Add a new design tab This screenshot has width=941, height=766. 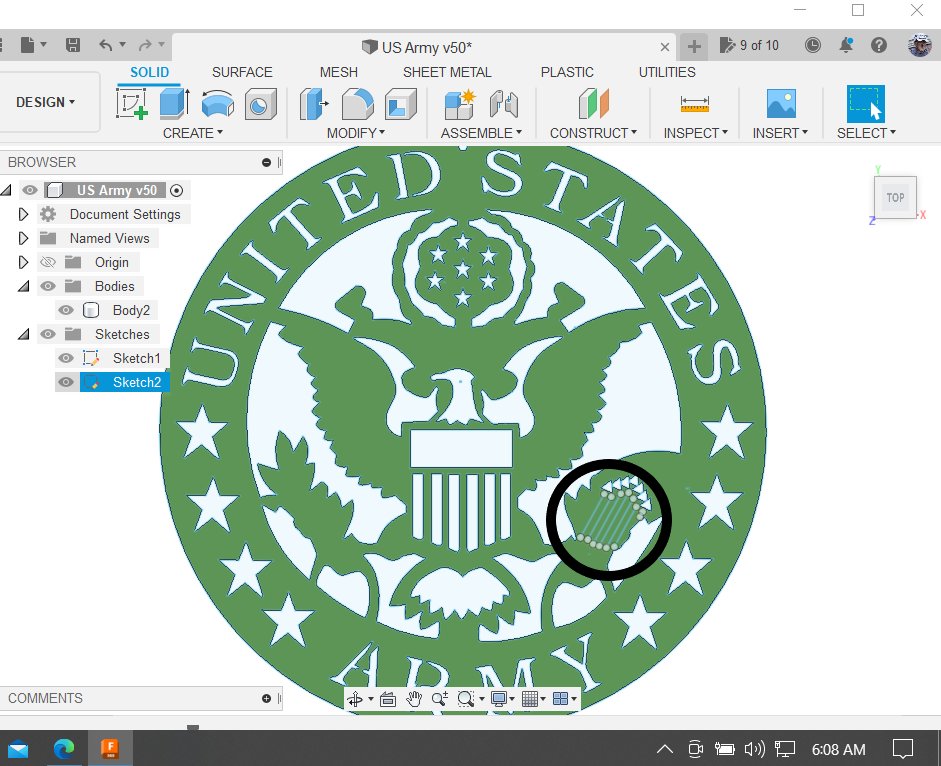click(694, 46)
